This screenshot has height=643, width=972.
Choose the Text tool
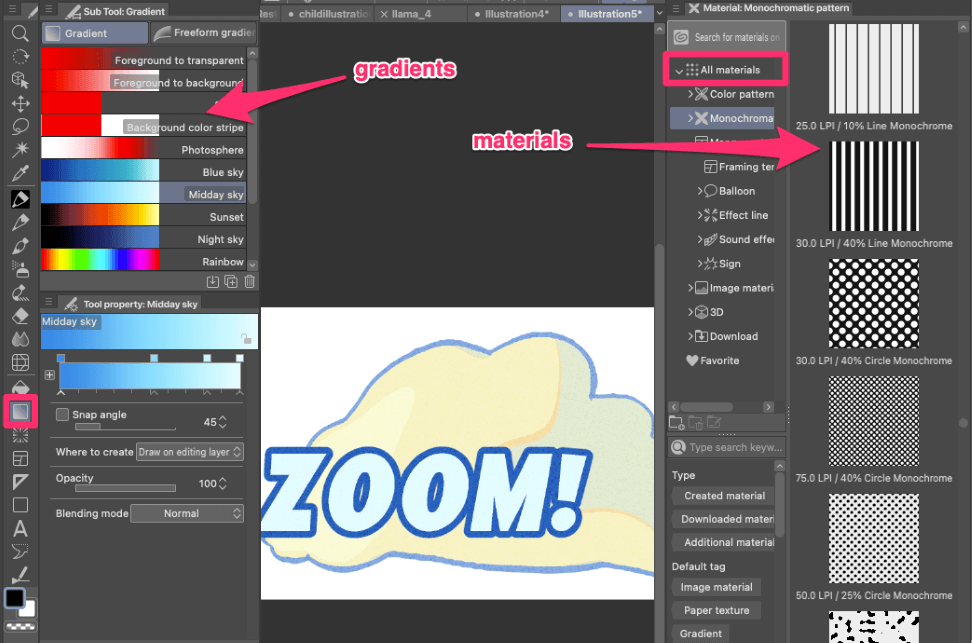click(x=19, y=528)
